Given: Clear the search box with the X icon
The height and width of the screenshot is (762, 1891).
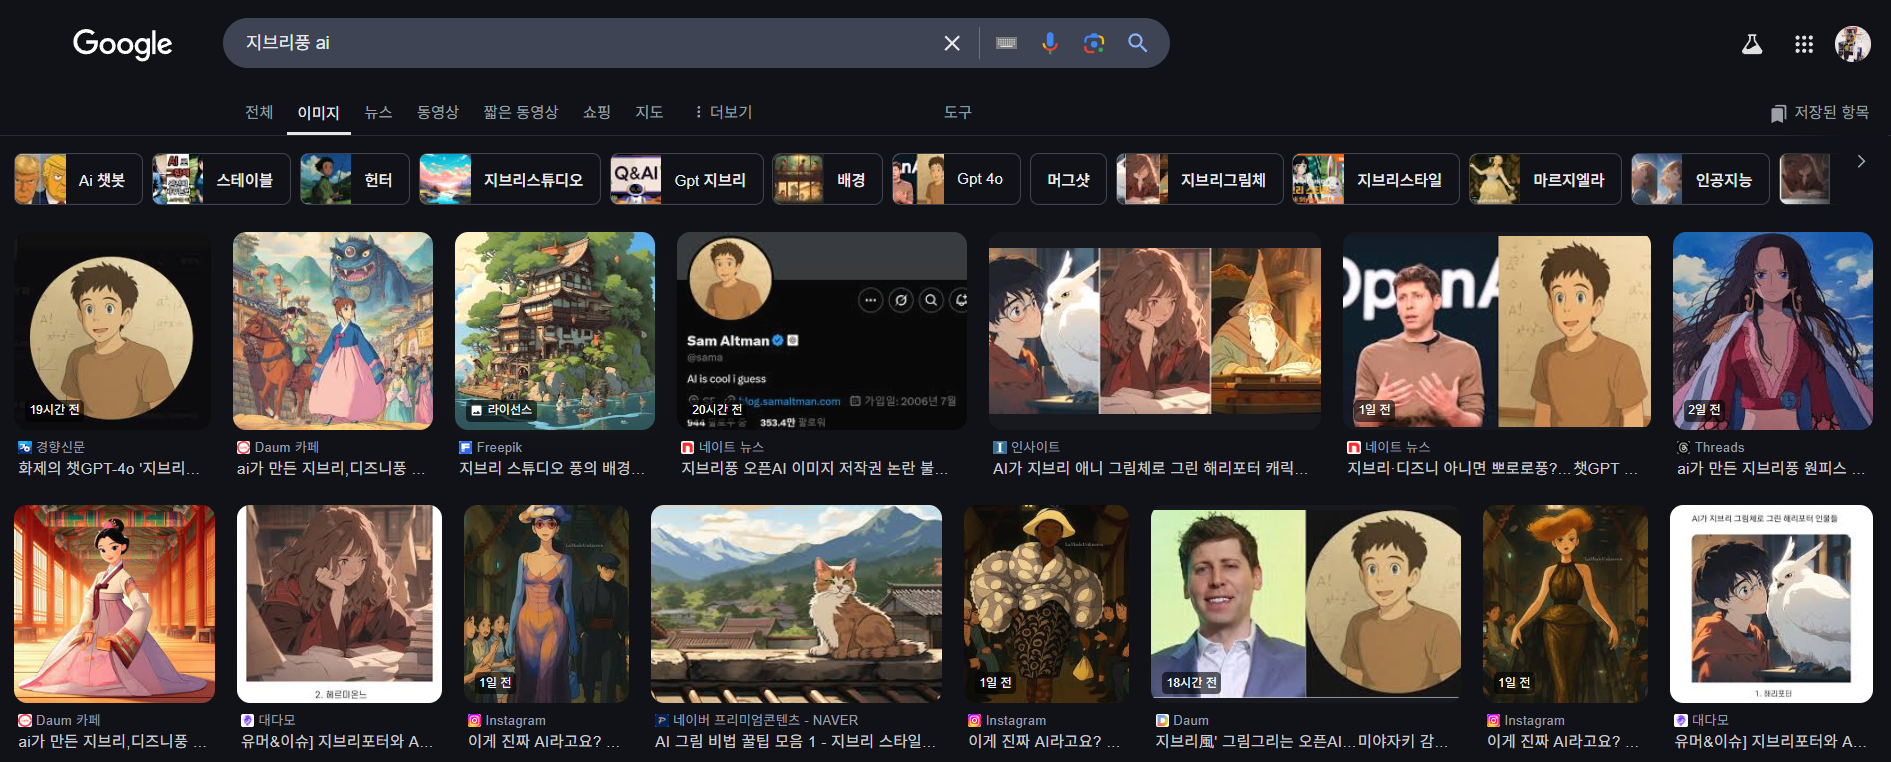Looking at the screenshot, I should [x=952, y=43].
